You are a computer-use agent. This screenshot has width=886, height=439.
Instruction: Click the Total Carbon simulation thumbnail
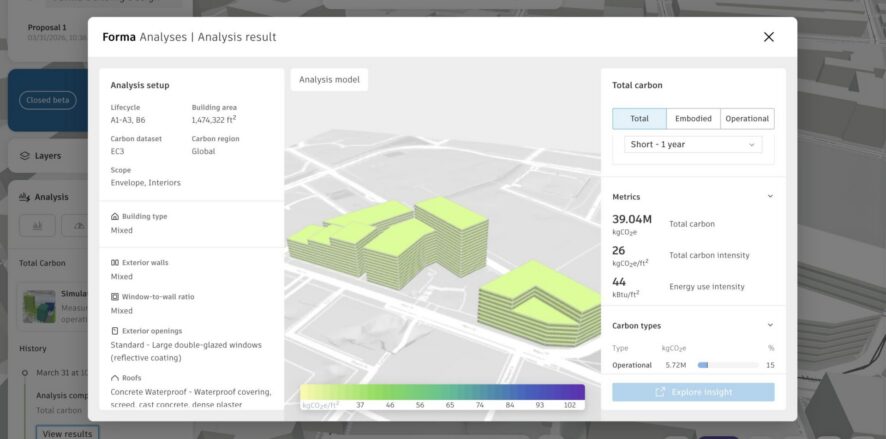38,306
